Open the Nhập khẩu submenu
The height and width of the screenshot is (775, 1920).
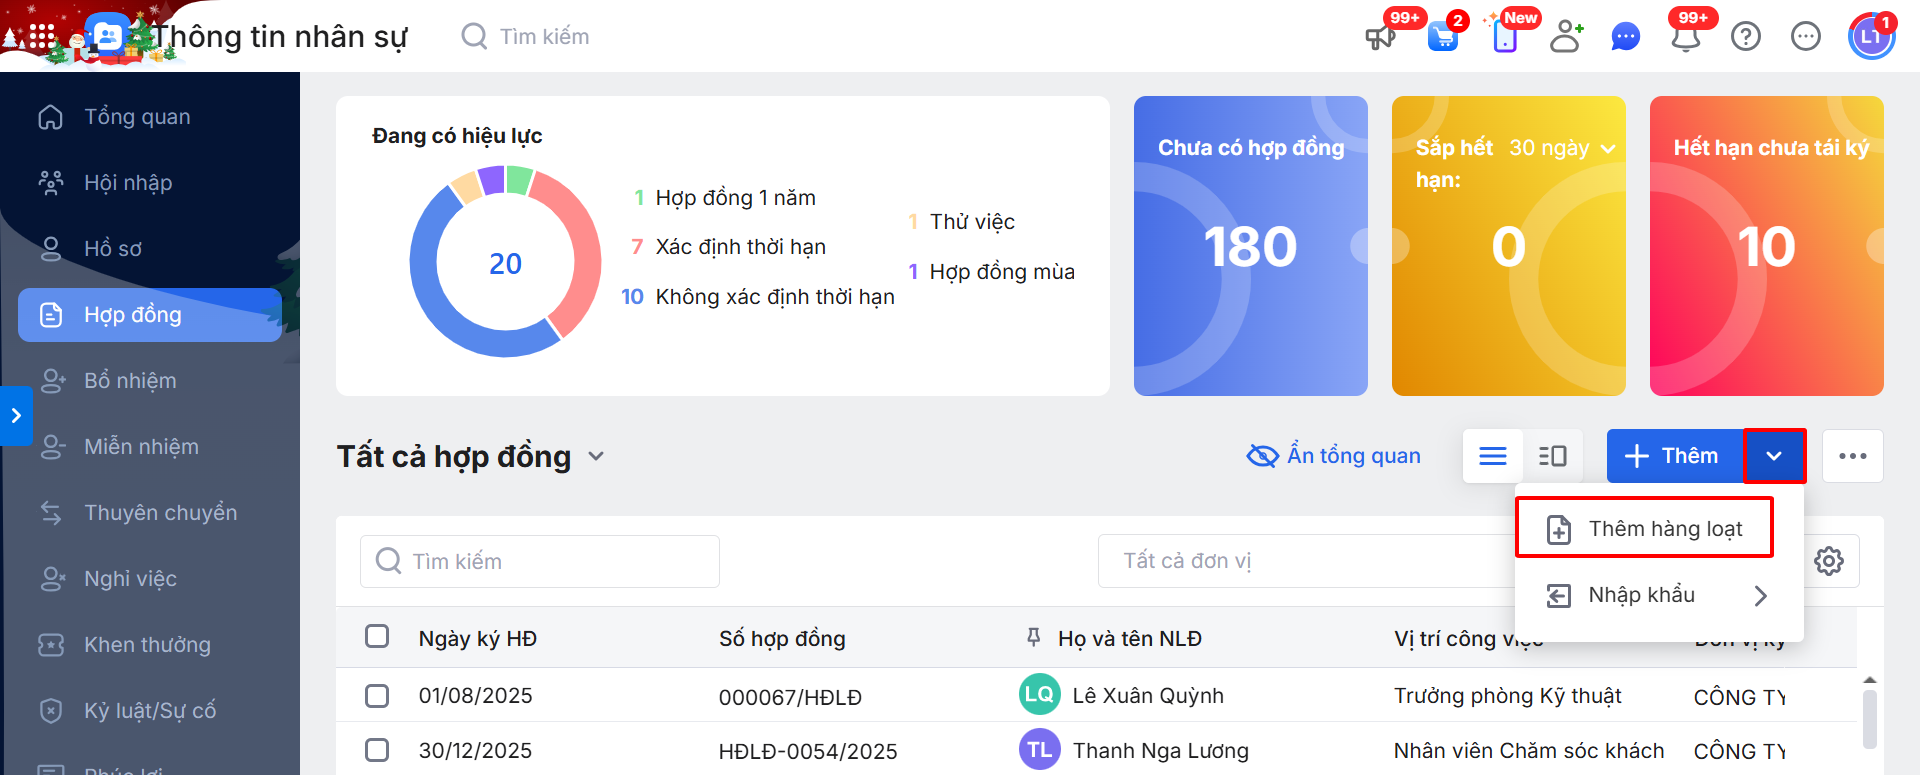coord(1660,595)
